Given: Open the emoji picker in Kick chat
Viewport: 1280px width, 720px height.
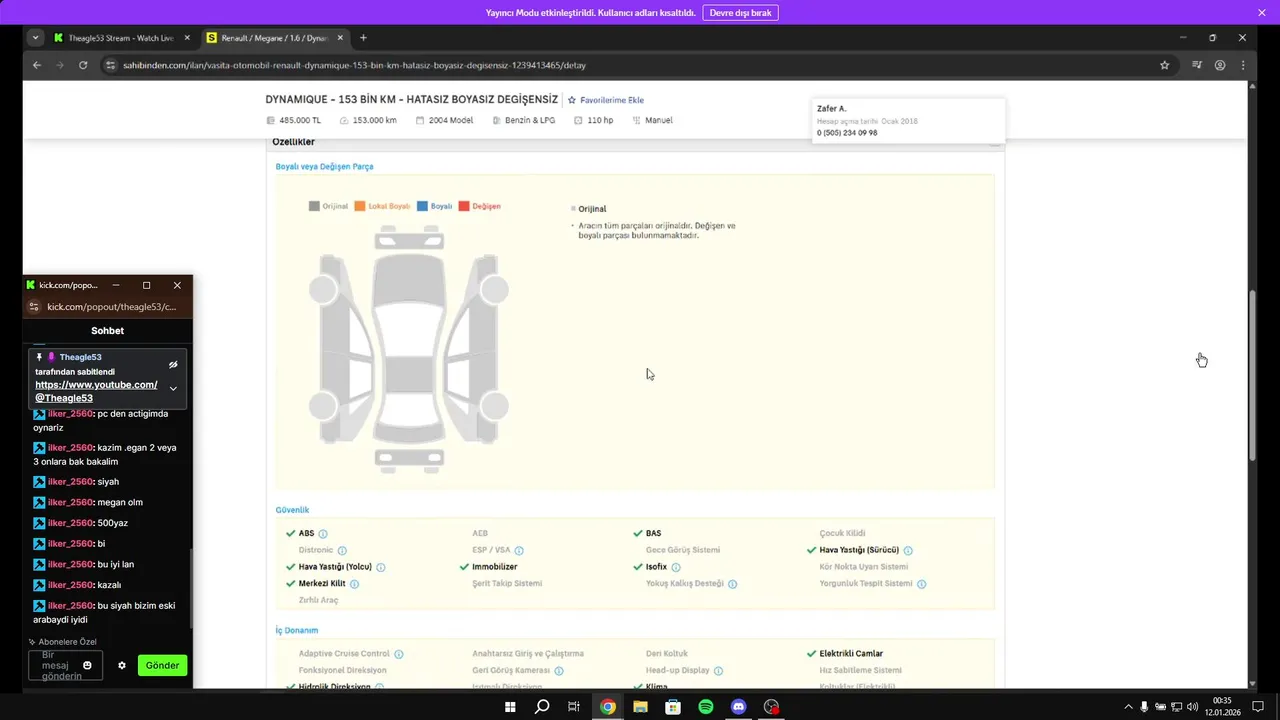Looking at the screenshot, I should [x=88, y=665].
